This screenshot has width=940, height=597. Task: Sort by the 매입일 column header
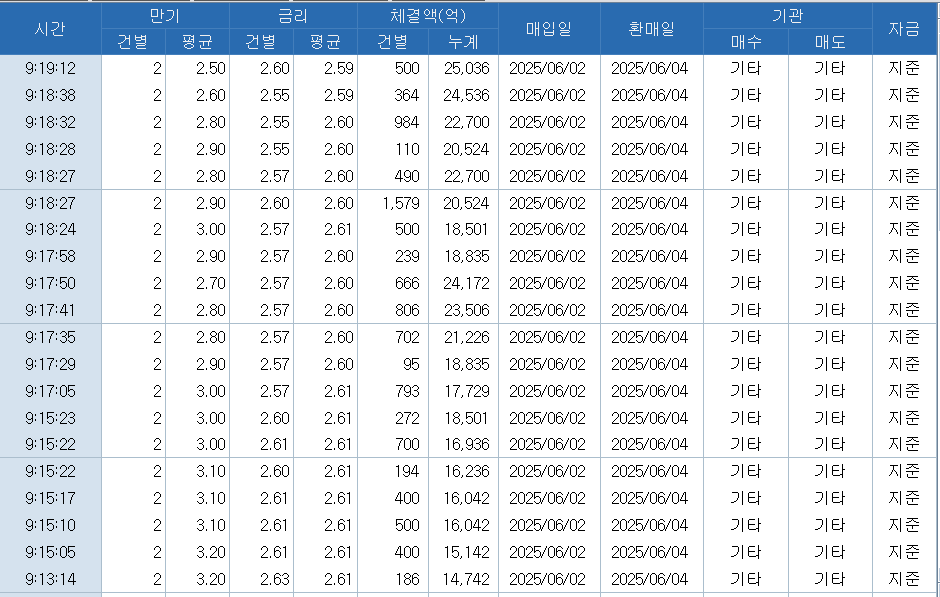(548, 29)
